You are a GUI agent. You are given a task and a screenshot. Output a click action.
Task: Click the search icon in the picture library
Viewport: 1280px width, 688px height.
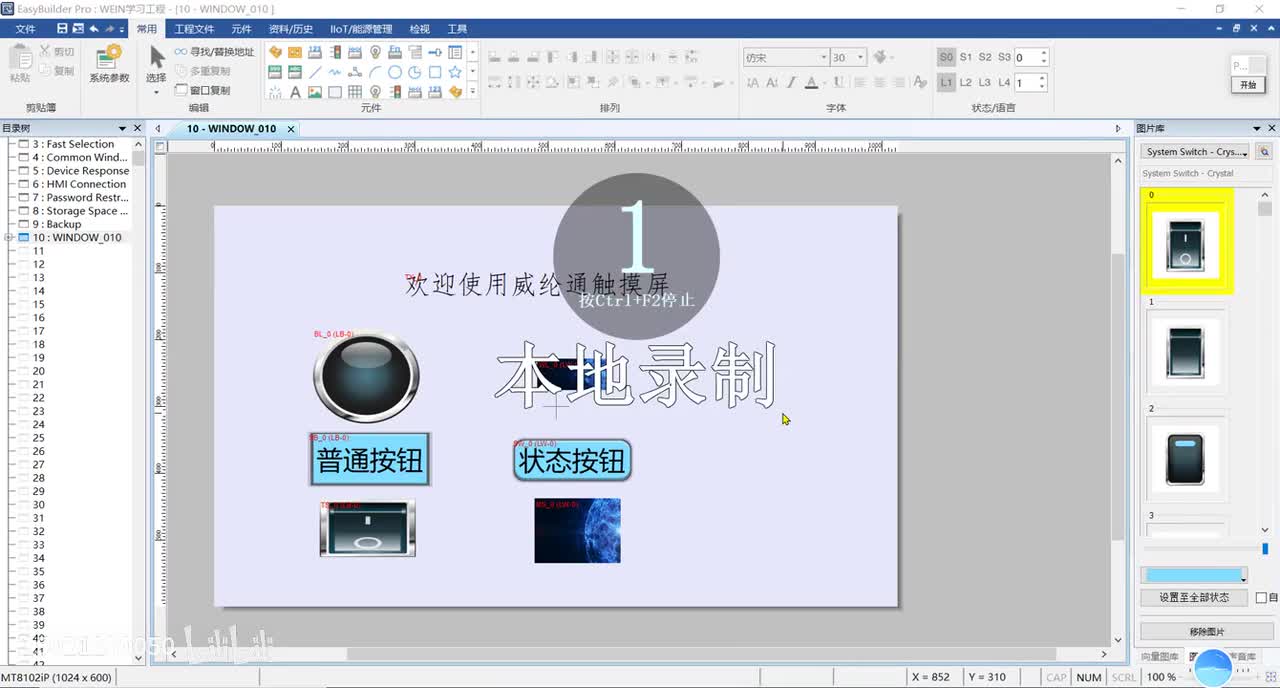tap(1264, 152)
